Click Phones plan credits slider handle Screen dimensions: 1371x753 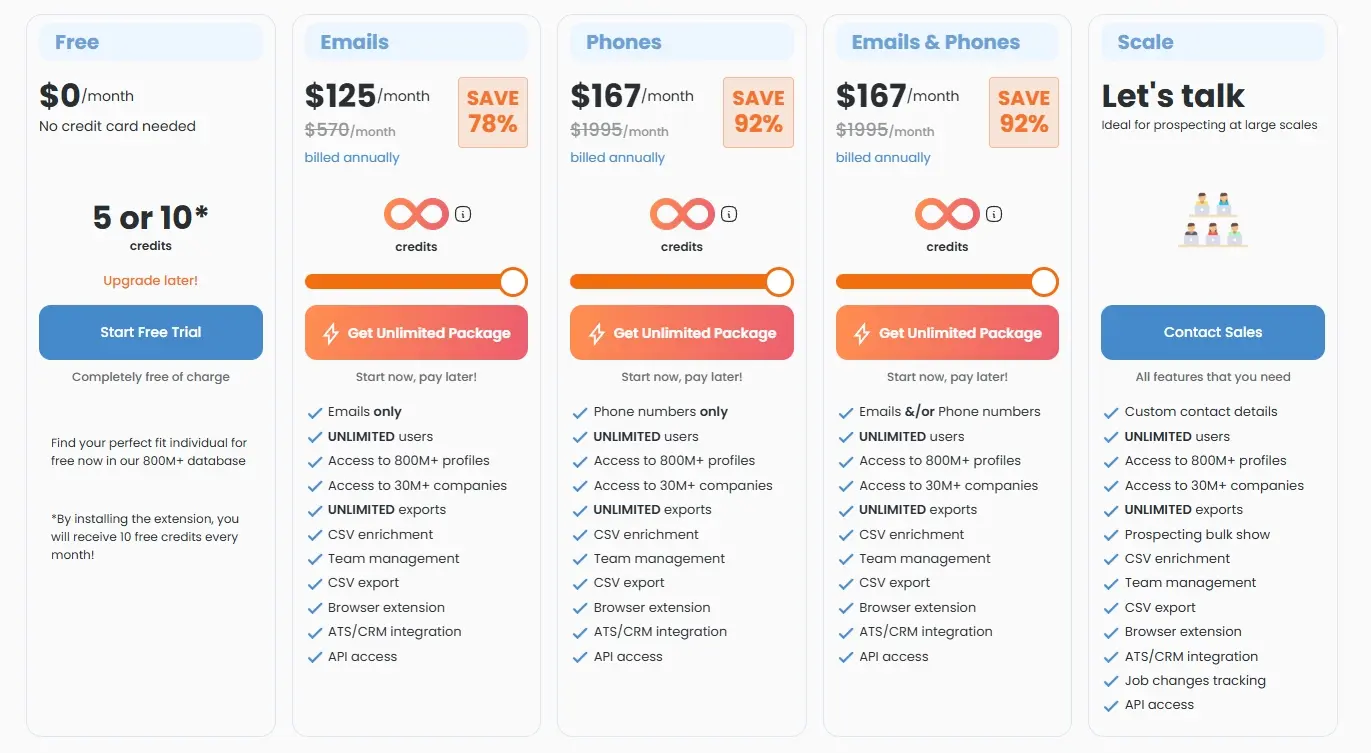click(x=779, y=282)
